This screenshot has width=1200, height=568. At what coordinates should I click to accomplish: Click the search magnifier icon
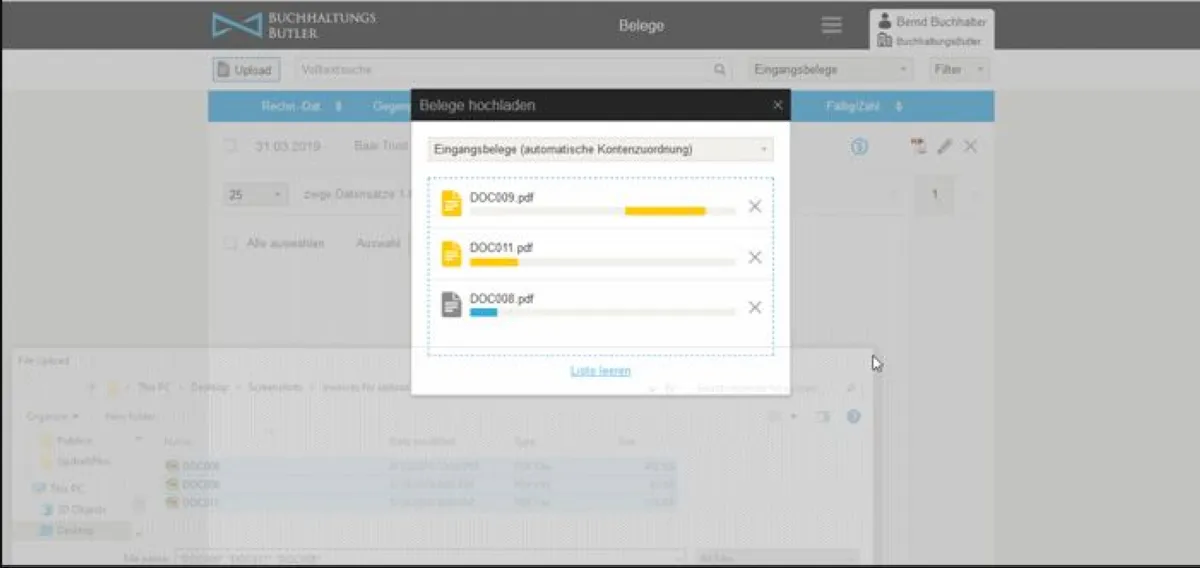pyautogui.click(x=719, y=70)
